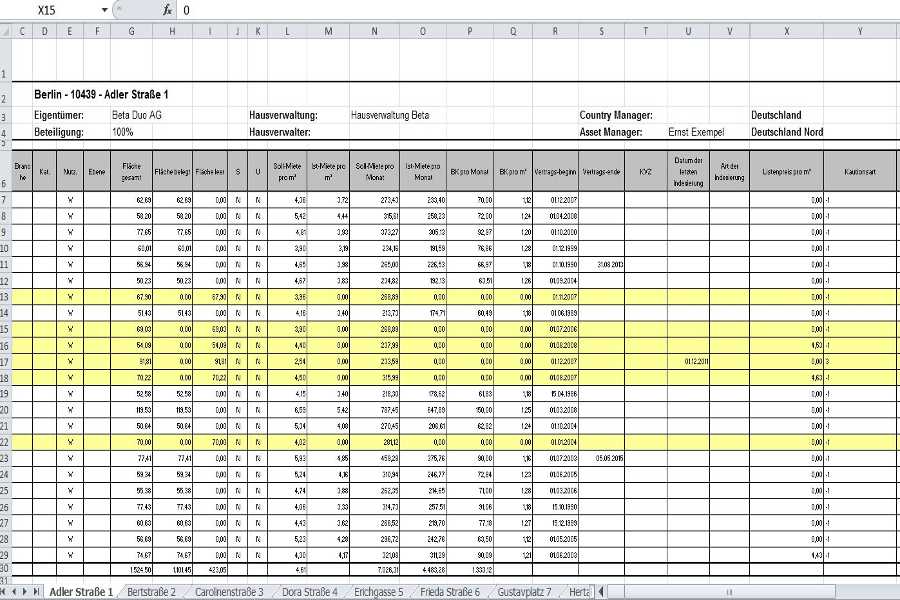Jump to the first sheet tab arrow
The image size is (900, 600).
[x=5, y=591]
